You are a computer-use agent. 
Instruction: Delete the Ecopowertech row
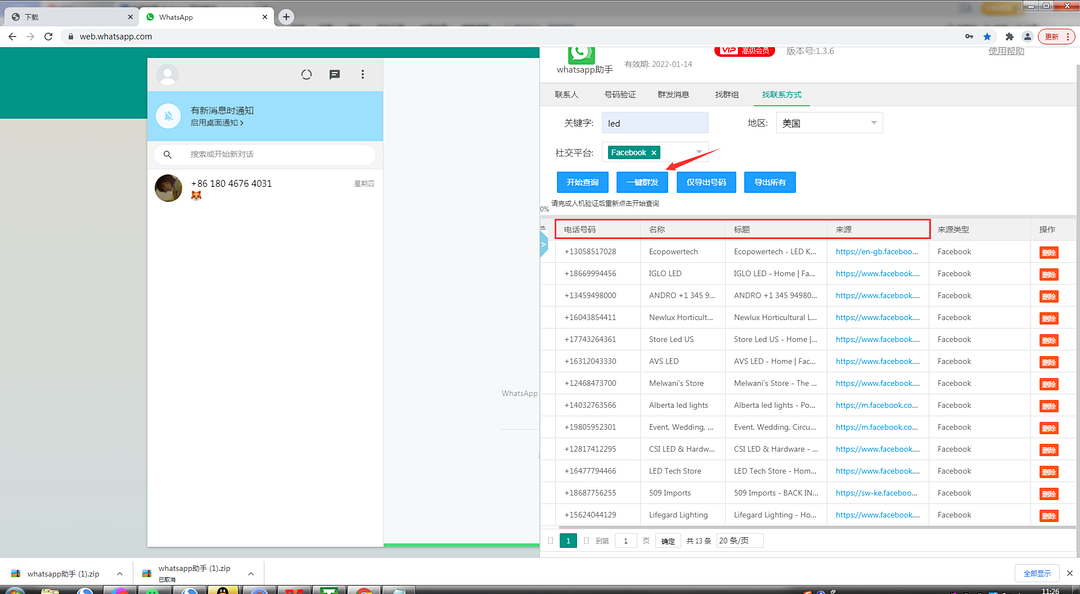[x=1048, y=252]
